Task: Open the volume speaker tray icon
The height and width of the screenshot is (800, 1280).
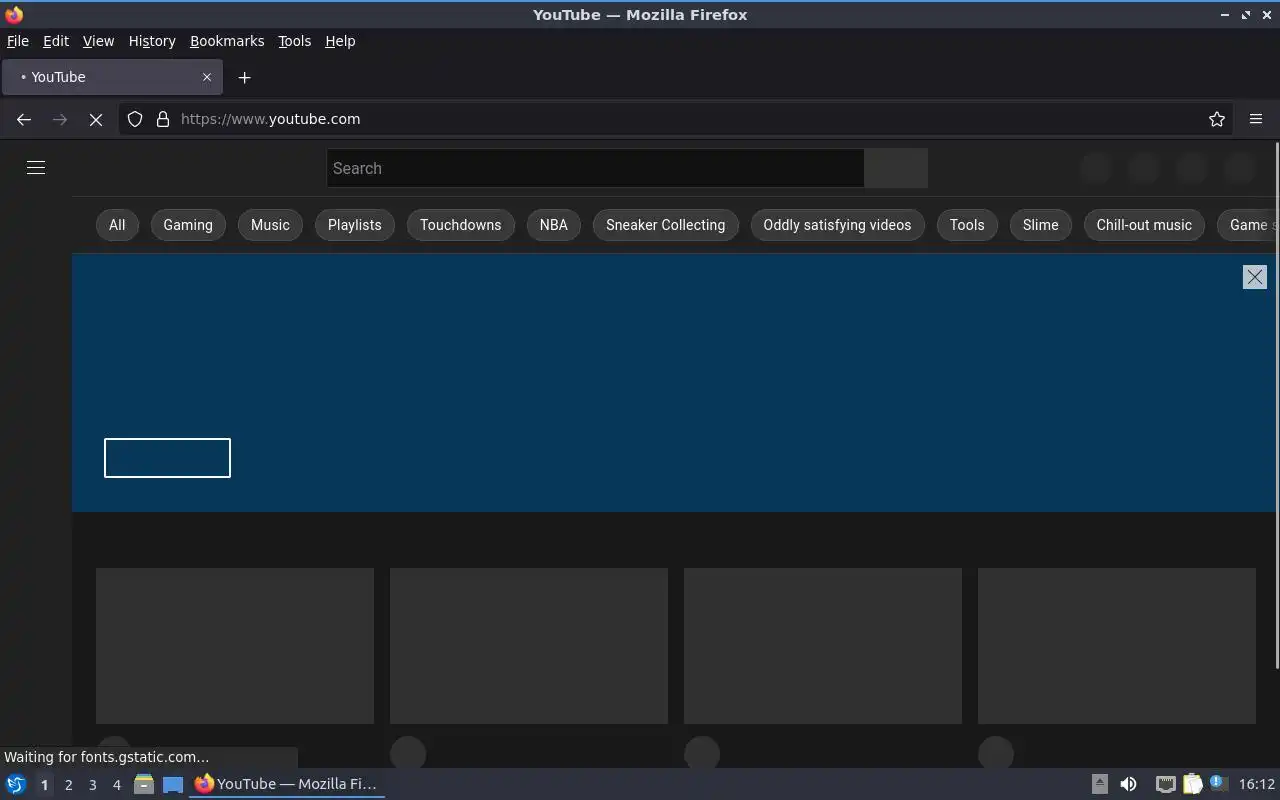Action: [1128, 784]
